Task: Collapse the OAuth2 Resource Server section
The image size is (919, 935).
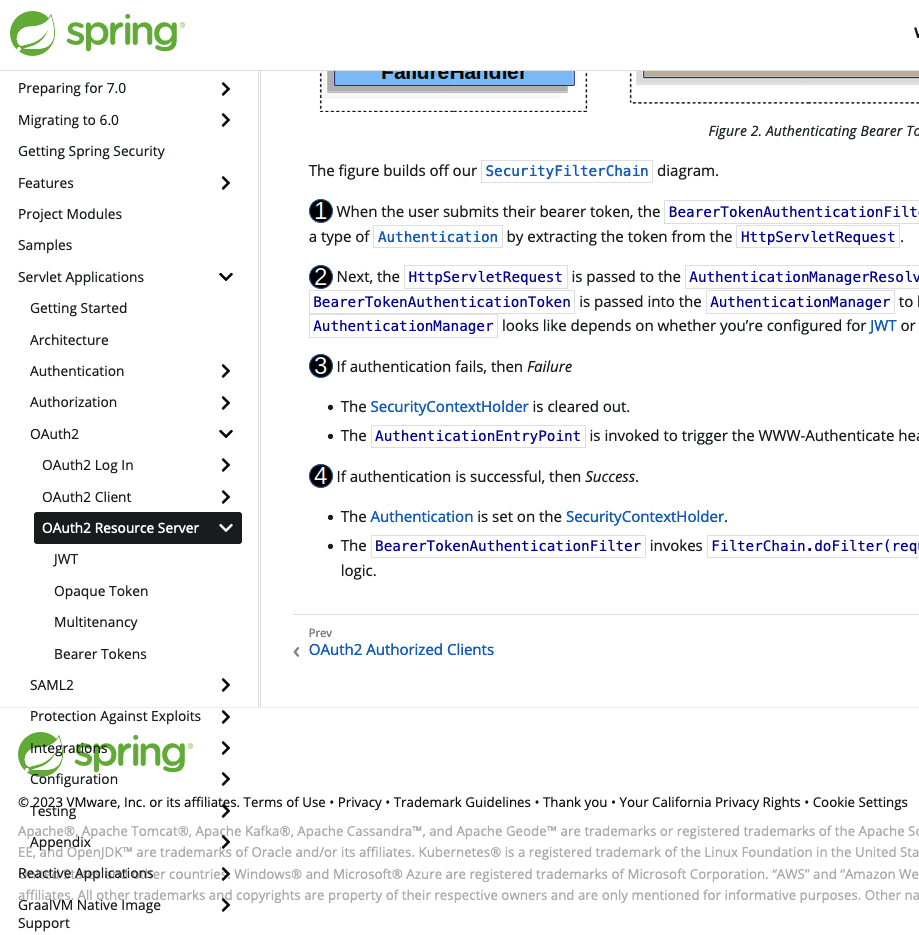Action: click(x=225, y=528)
